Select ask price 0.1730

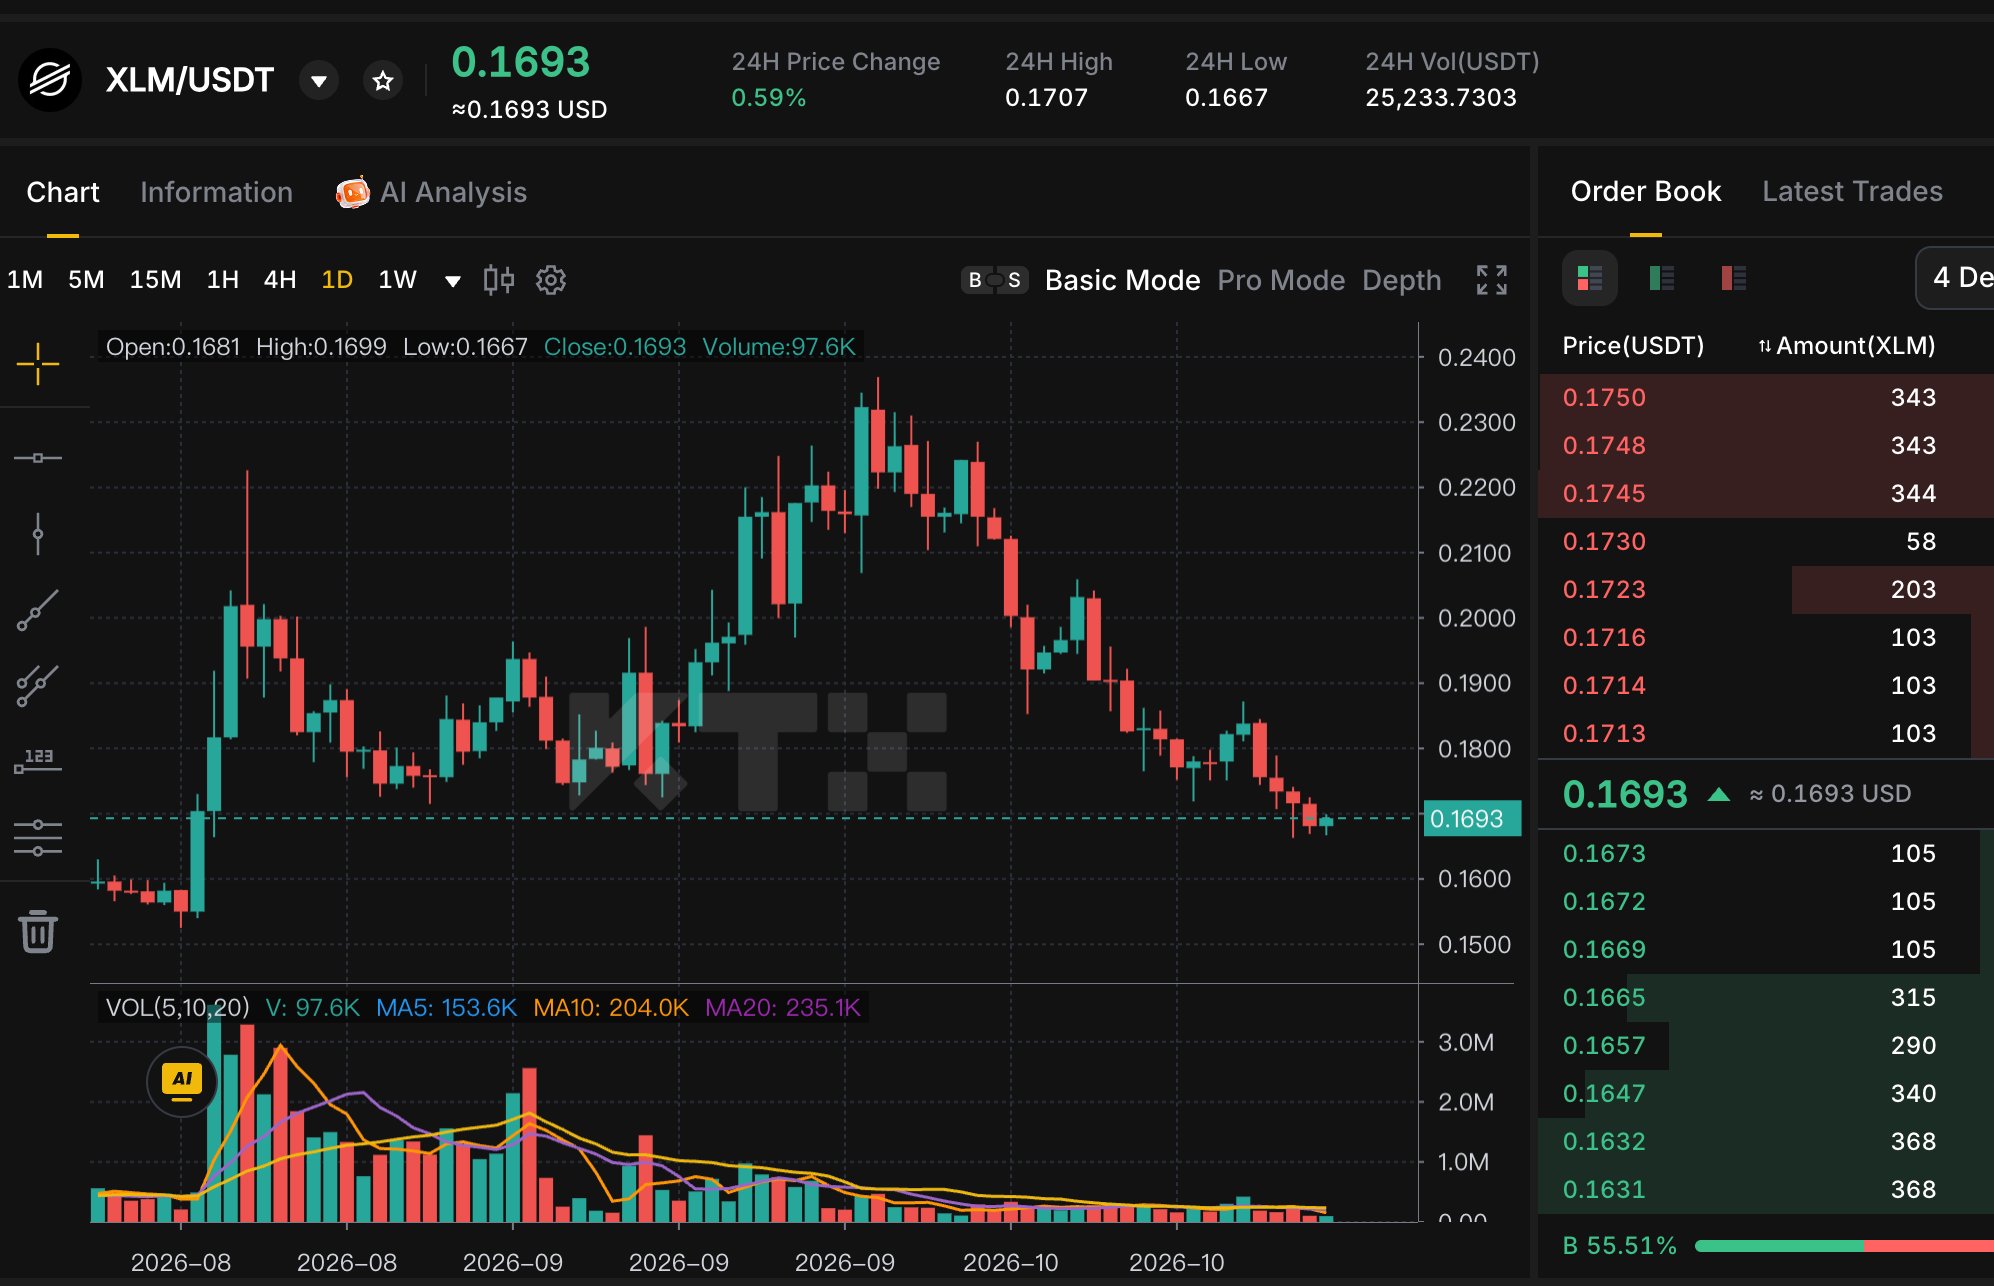click(x=1604, y=541)
